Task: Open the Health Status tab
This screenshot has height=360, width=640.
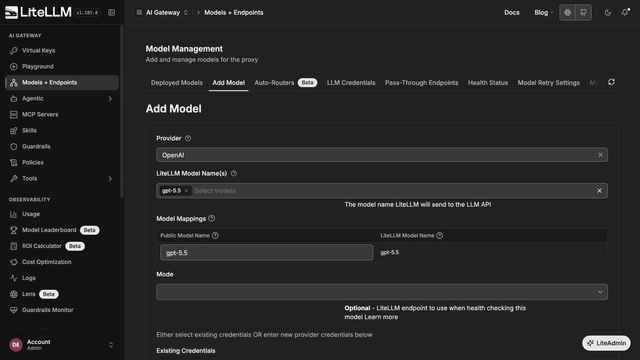Action: (488, 82)
